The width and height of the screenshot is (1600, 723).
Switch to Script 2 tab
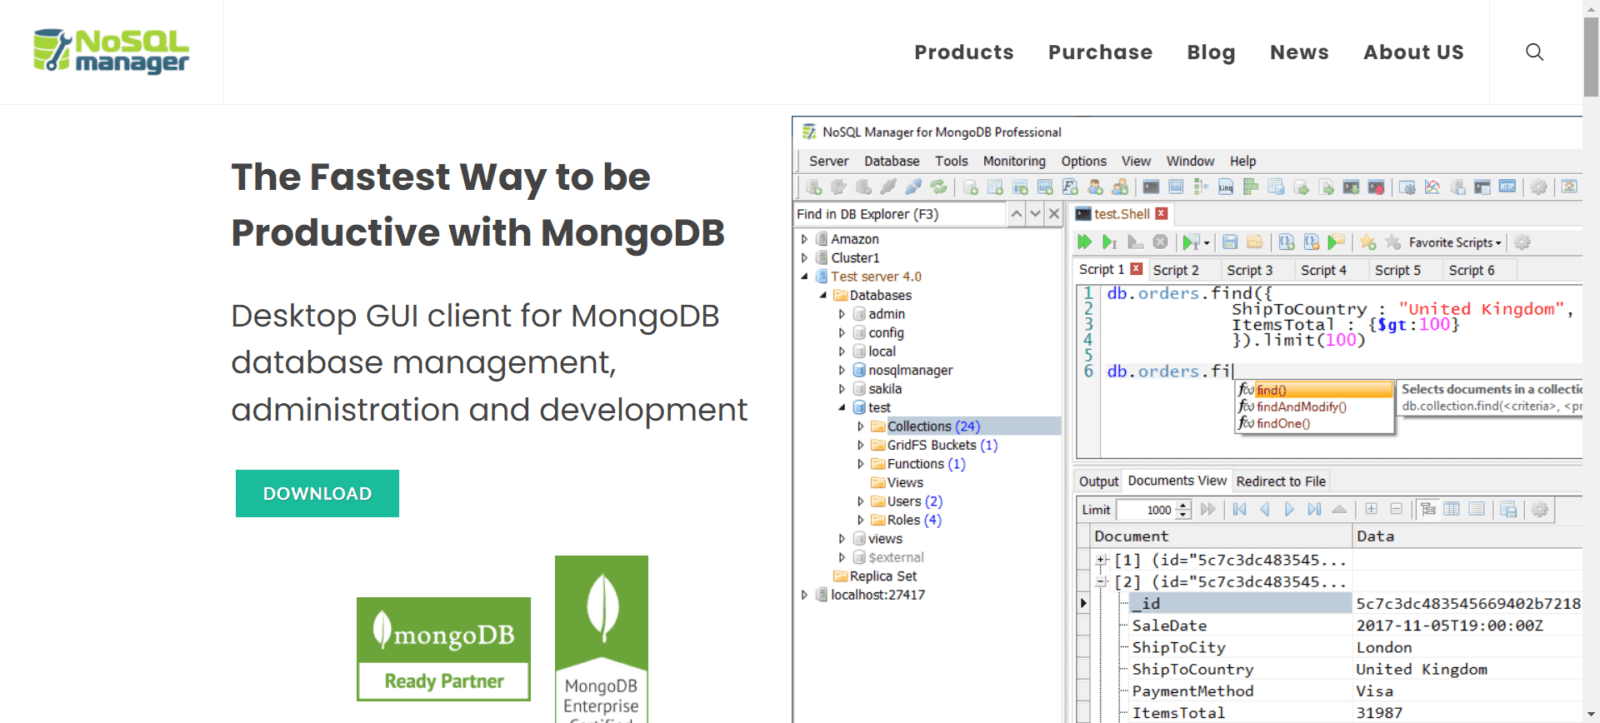click(x=1176, y=270)
